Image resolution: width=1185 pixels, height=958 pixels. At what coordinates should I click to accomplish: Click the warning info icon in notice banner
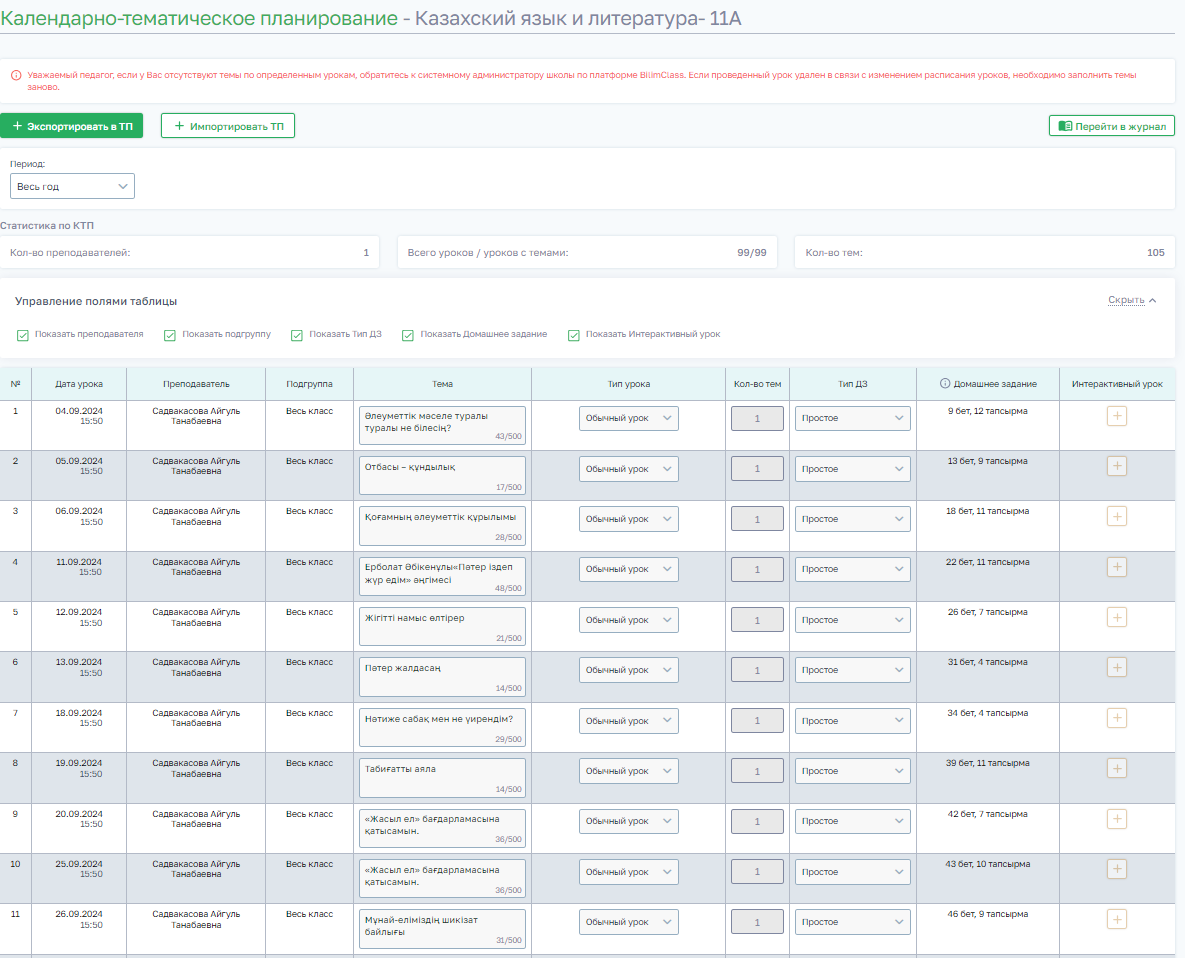pyautogui.click(x=16, y=75)
